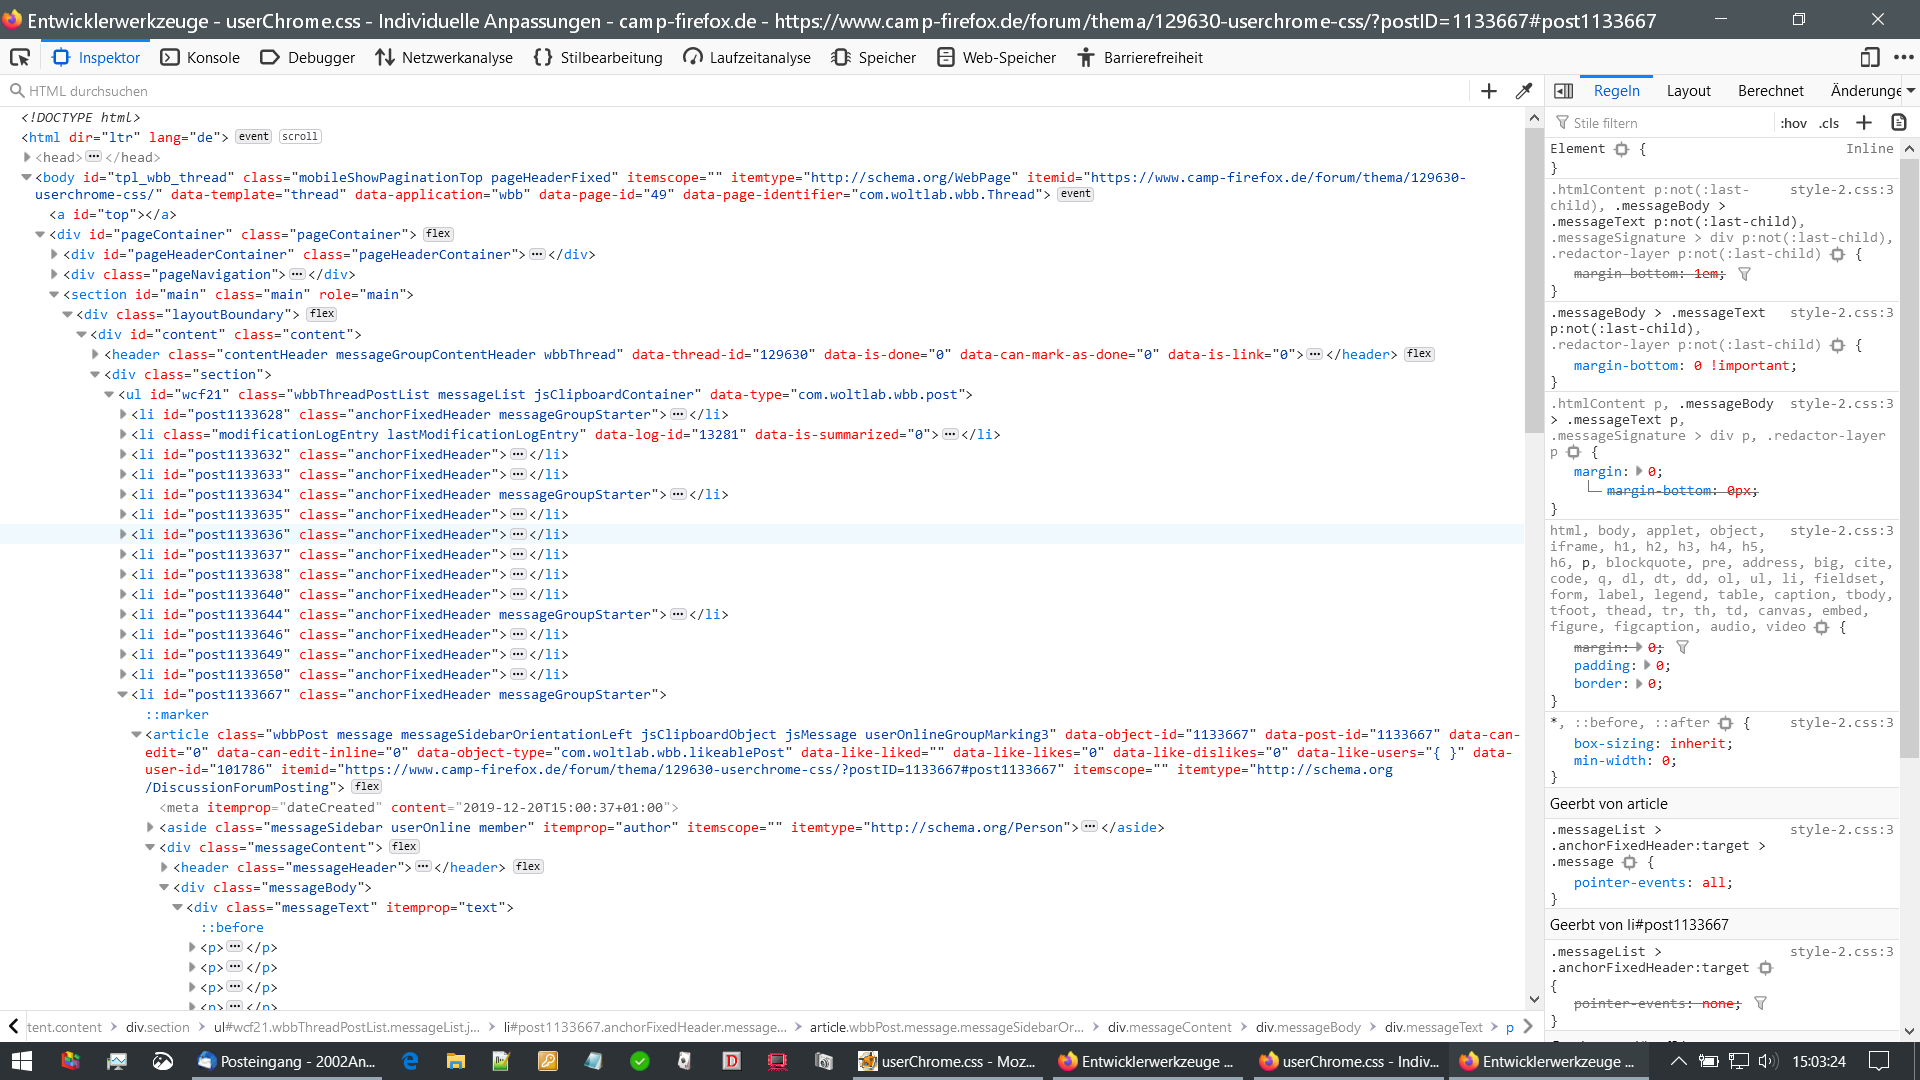Open style-2.css:3 link of first rule

tap(1841, 189)
